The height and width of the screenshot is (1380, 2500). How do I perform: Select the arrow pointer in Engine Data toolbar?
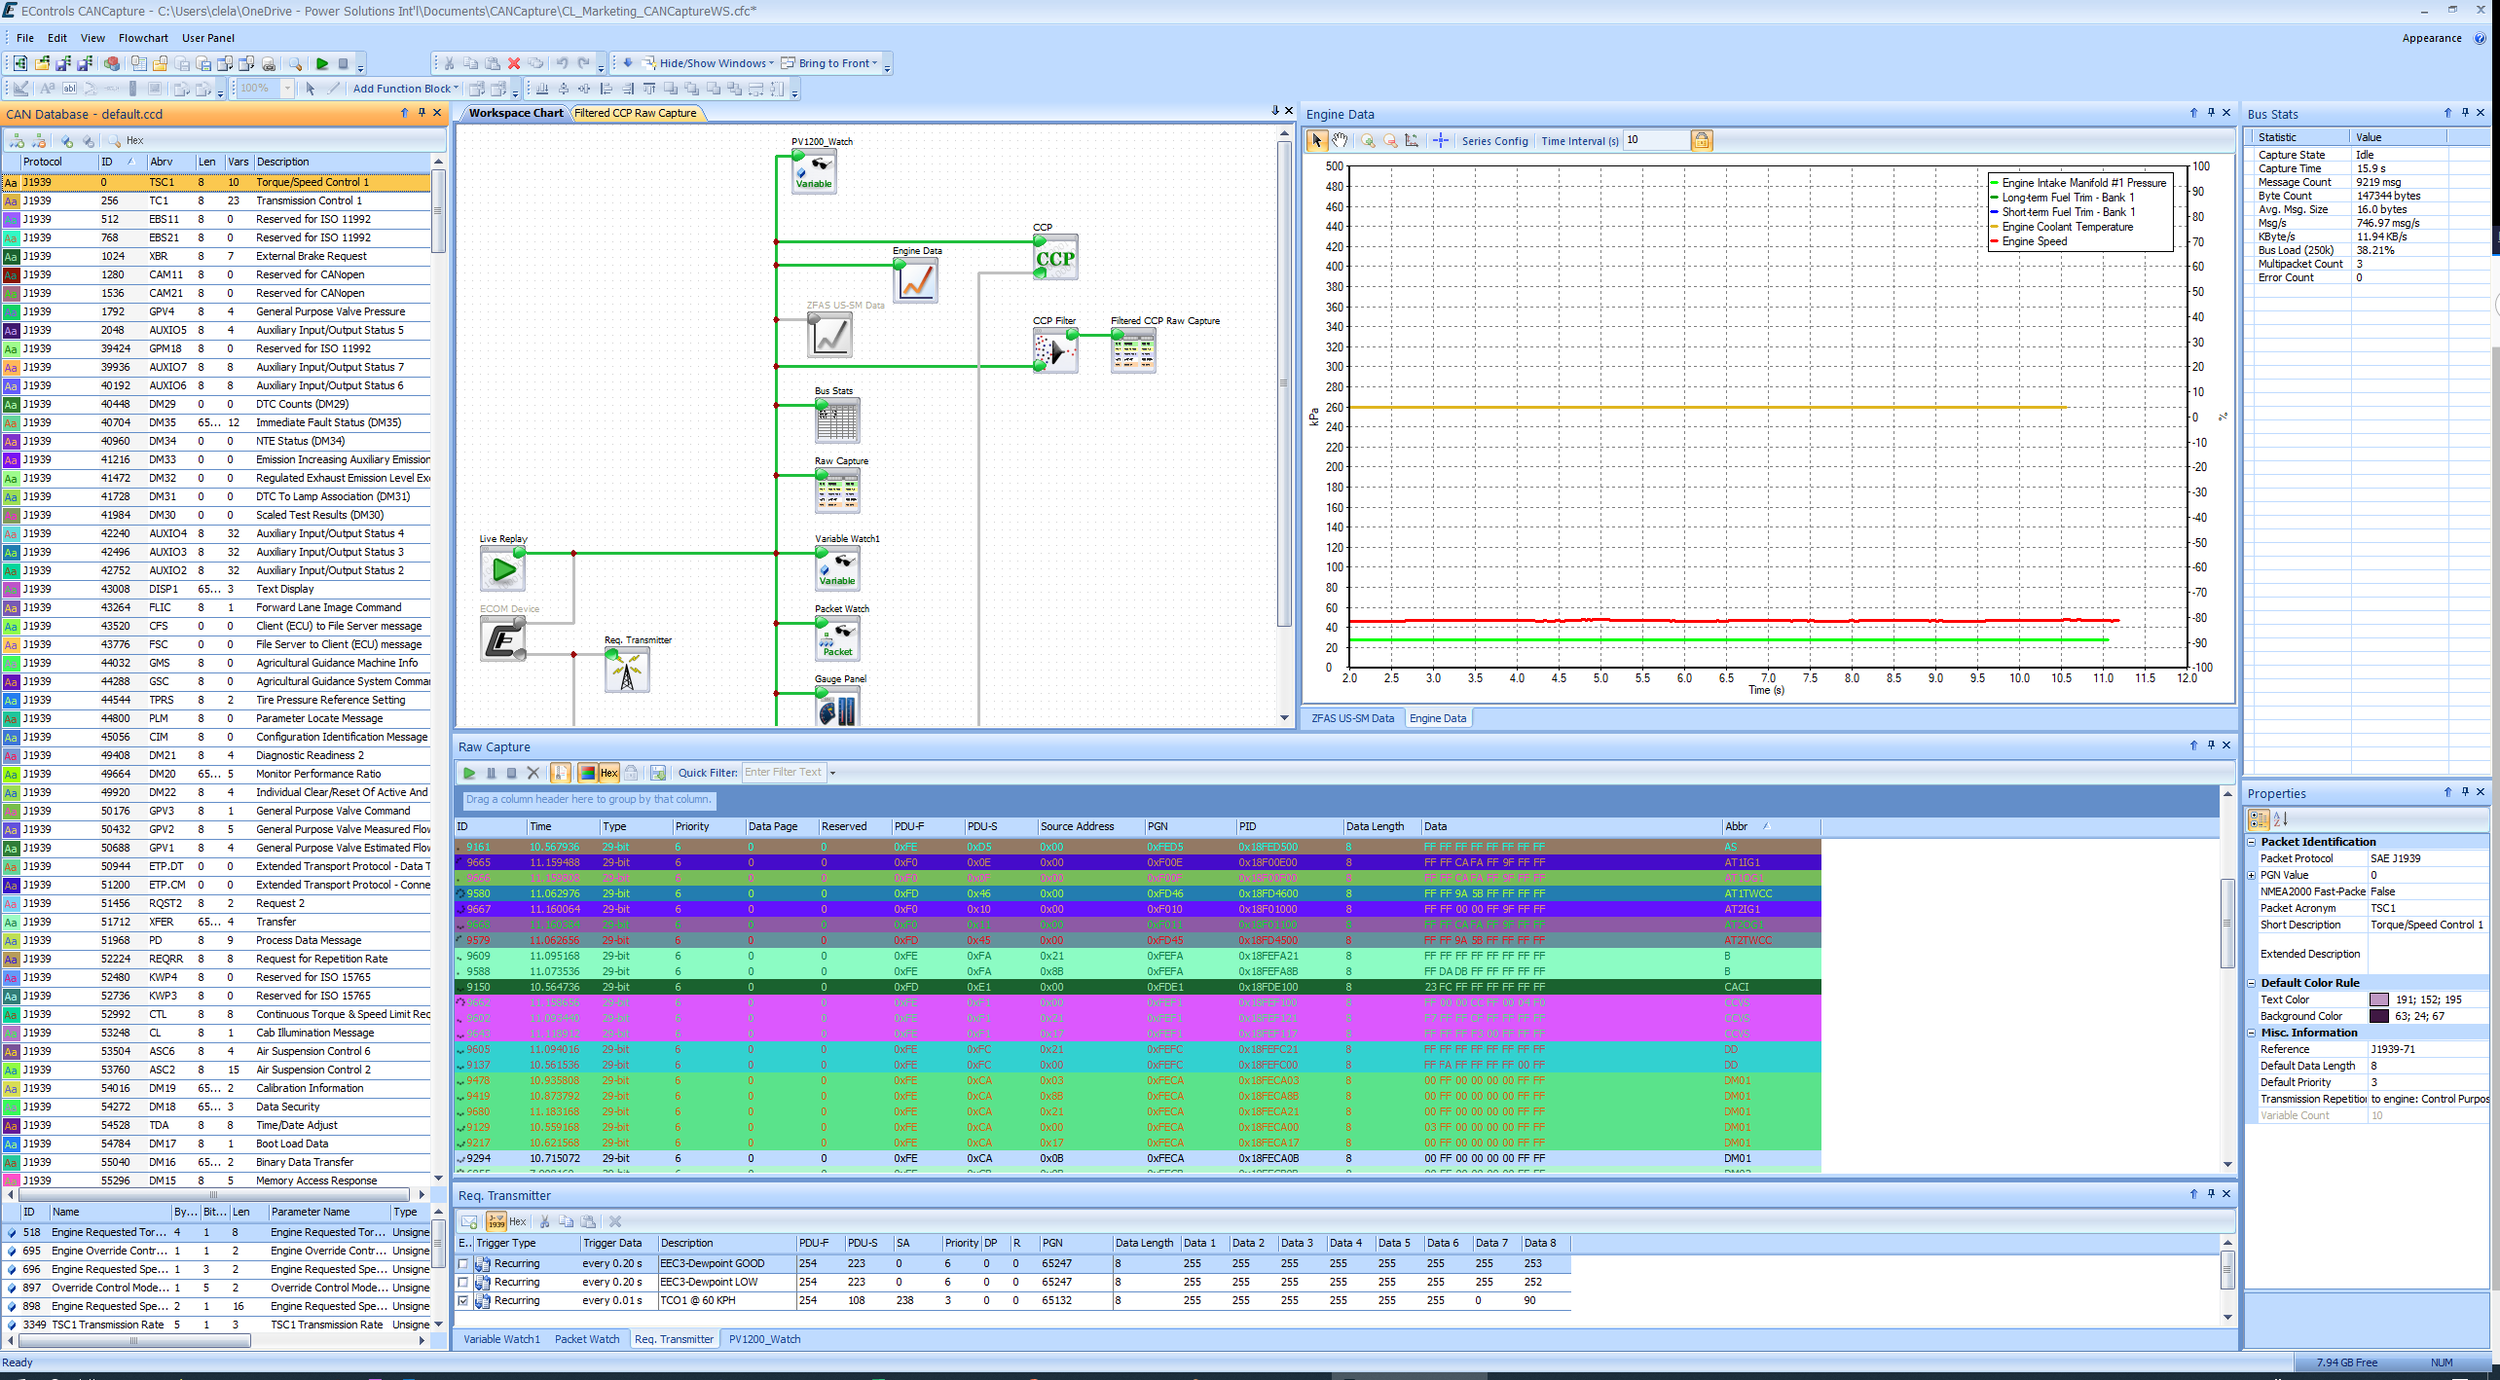(1317, 141)
